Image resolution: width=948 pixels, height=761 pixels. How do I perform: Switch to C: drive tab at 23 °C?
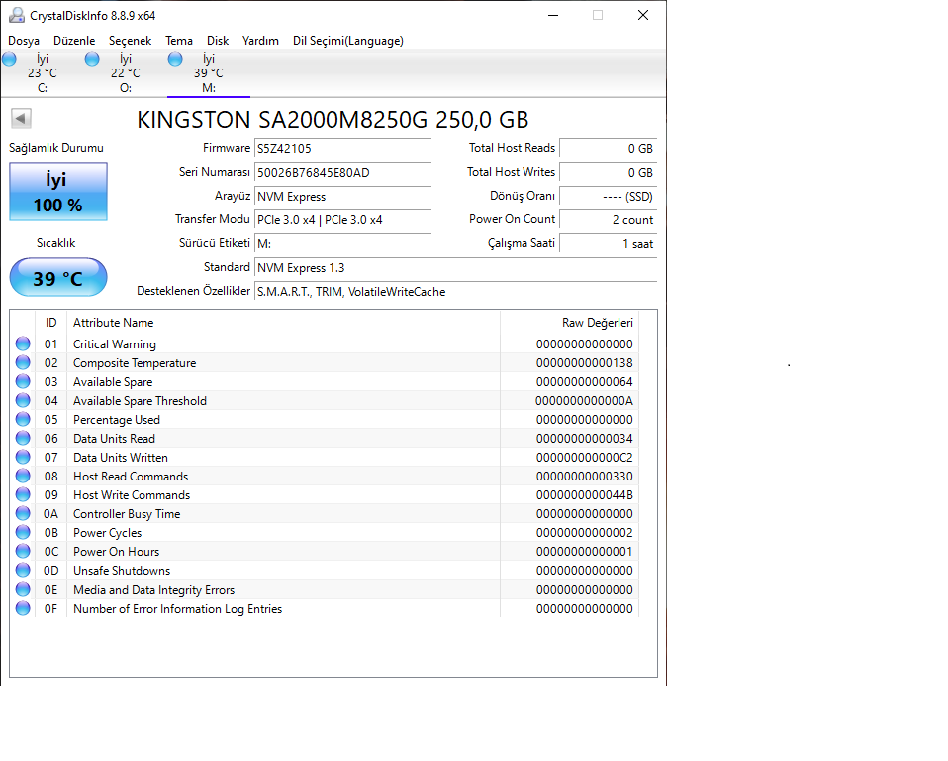[x=42, y=73]
